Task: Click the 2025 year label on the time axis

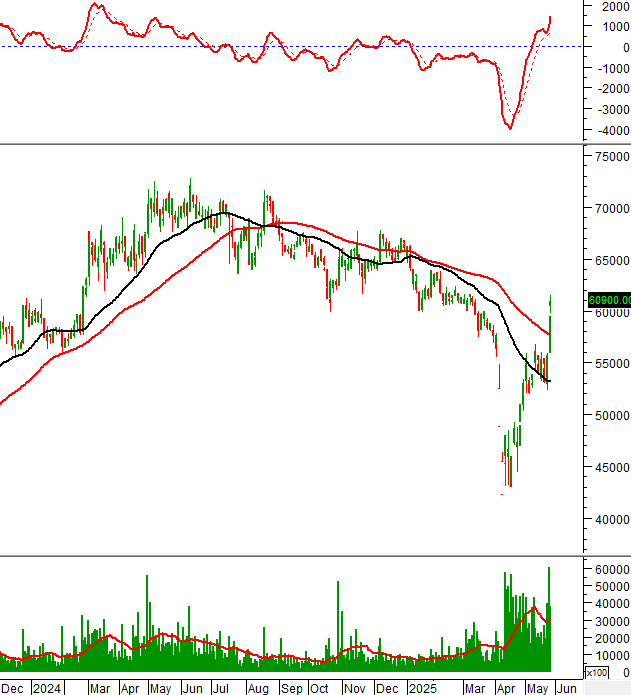Action: [x=423, y=688]
